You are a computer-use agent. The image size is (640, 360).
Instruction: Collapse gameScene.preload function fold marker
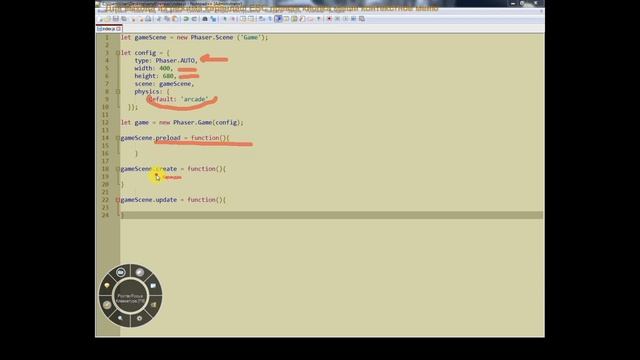pos(118,138)
